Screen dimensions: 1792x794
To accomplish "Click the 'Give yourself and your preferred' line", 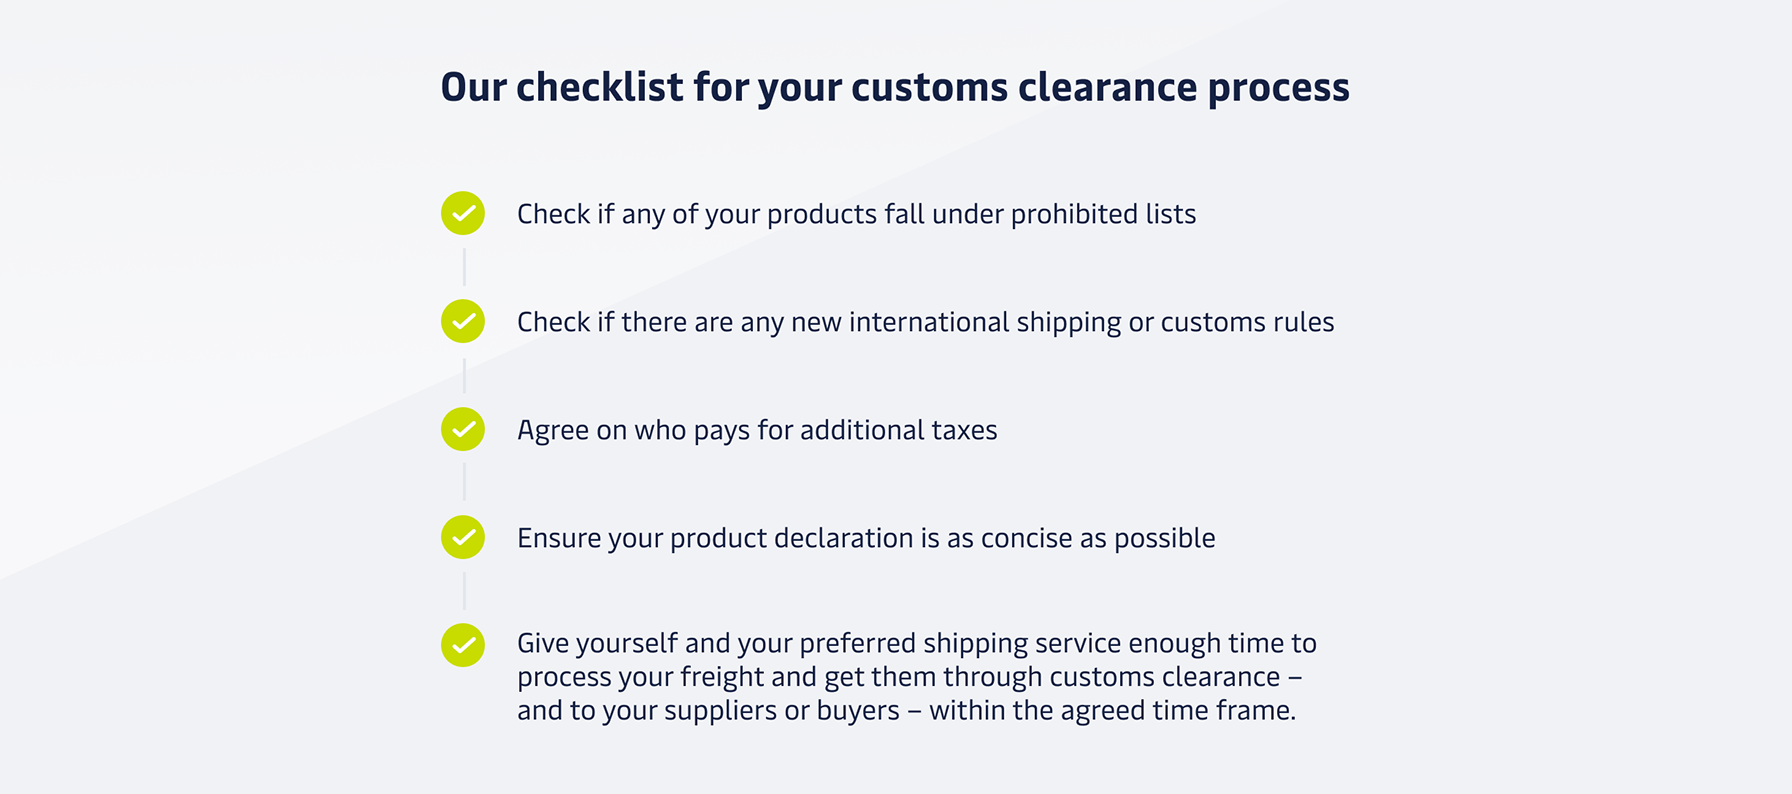I will 917,643.
